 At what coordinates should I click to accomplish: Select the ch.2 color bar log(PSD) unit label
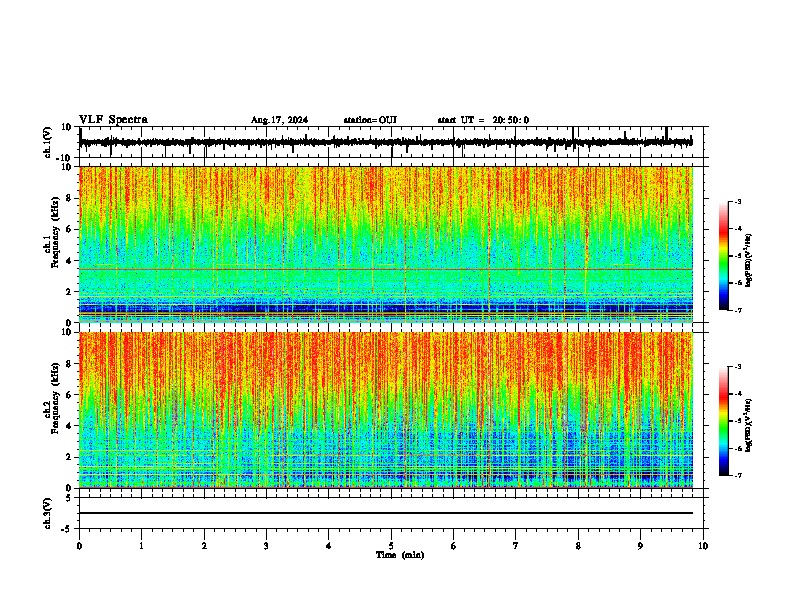click(x=748, y=425)
